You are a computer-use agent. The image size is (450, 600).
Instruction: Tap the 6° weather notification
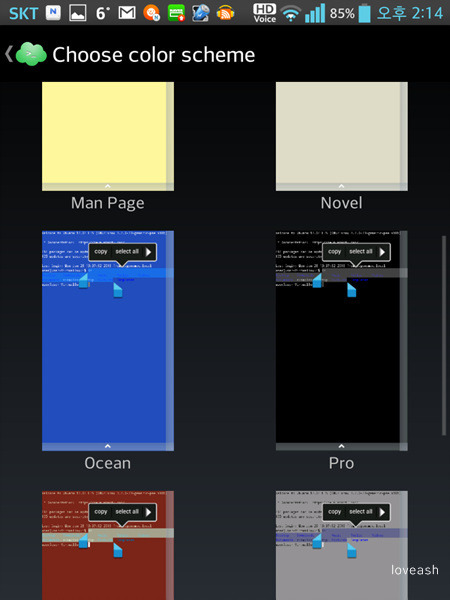point(103,13)
